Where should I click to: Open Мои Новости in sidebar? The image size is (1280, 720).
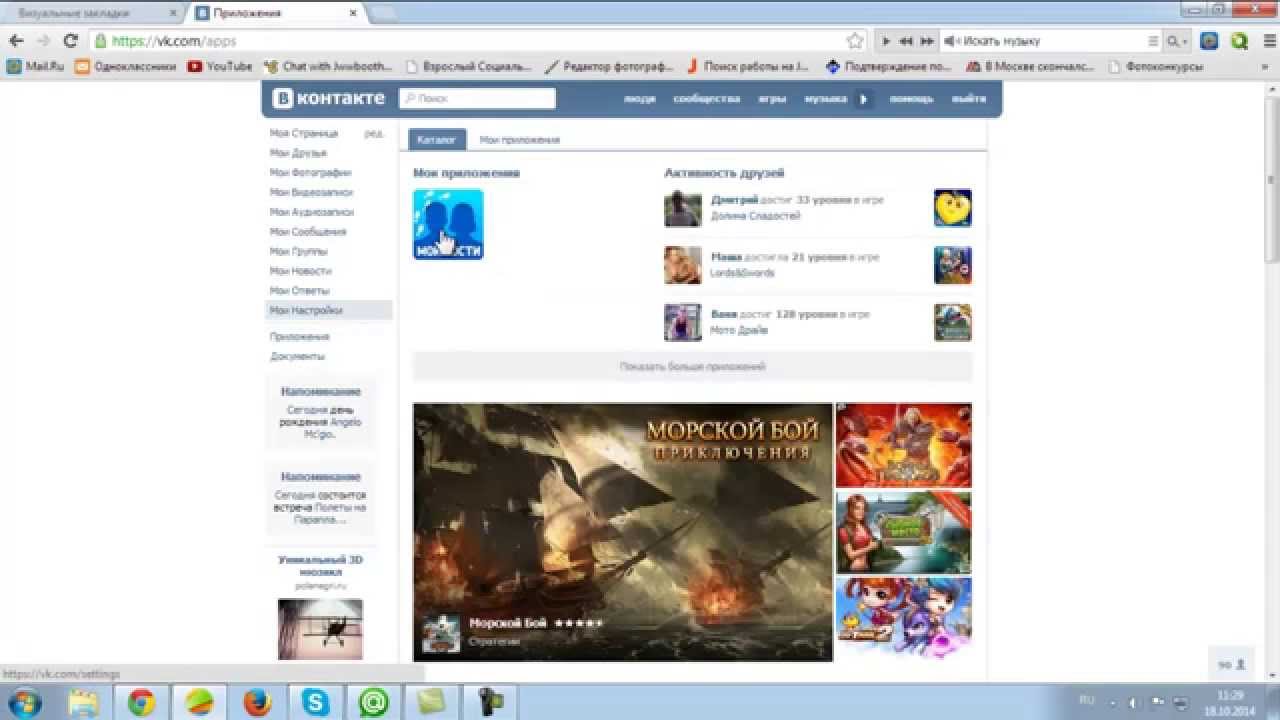(301, 271)
